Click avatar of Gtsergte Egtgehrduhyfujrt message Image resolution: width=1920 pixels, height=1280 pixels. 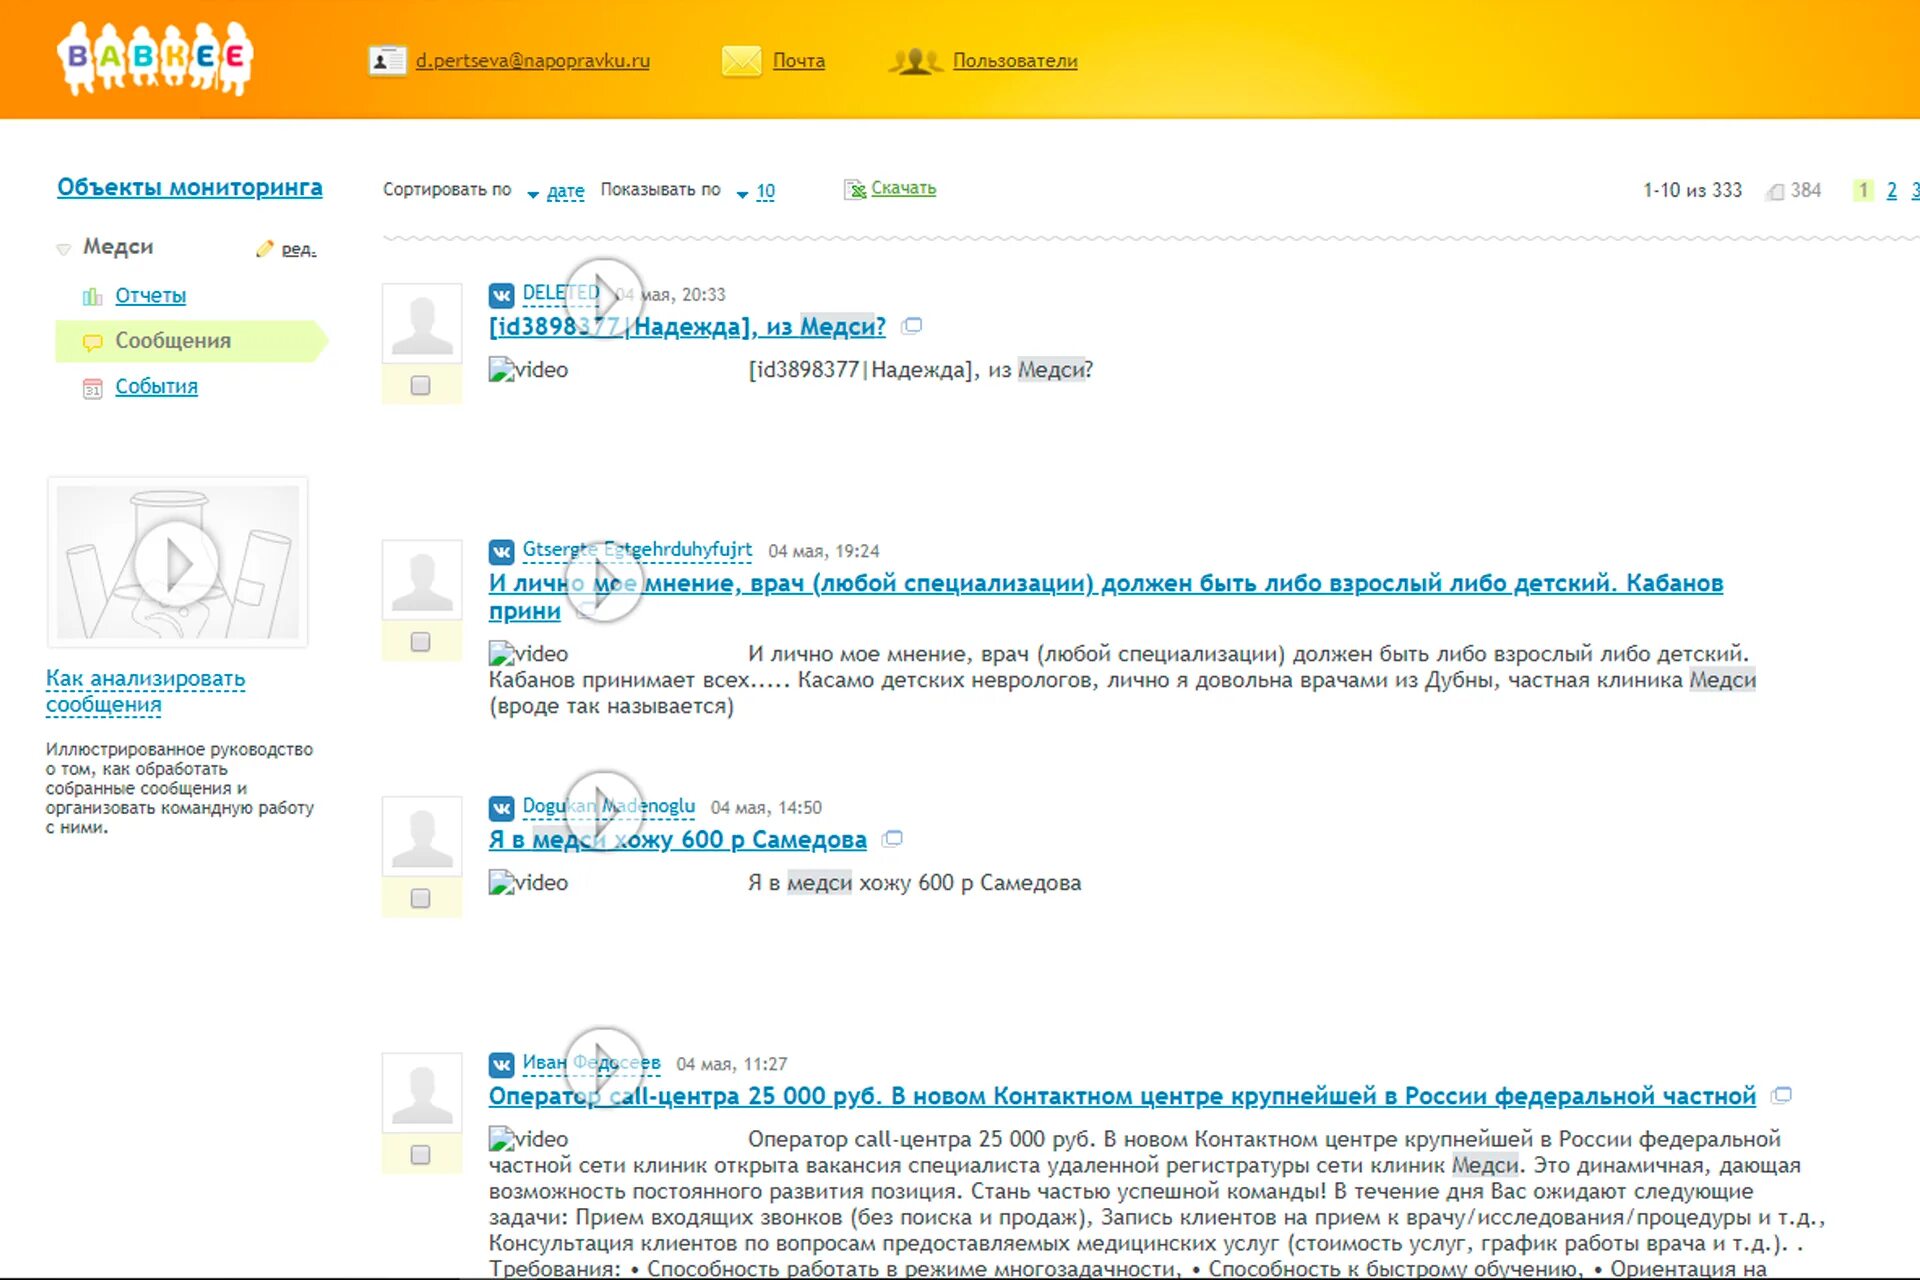point(422,580)
